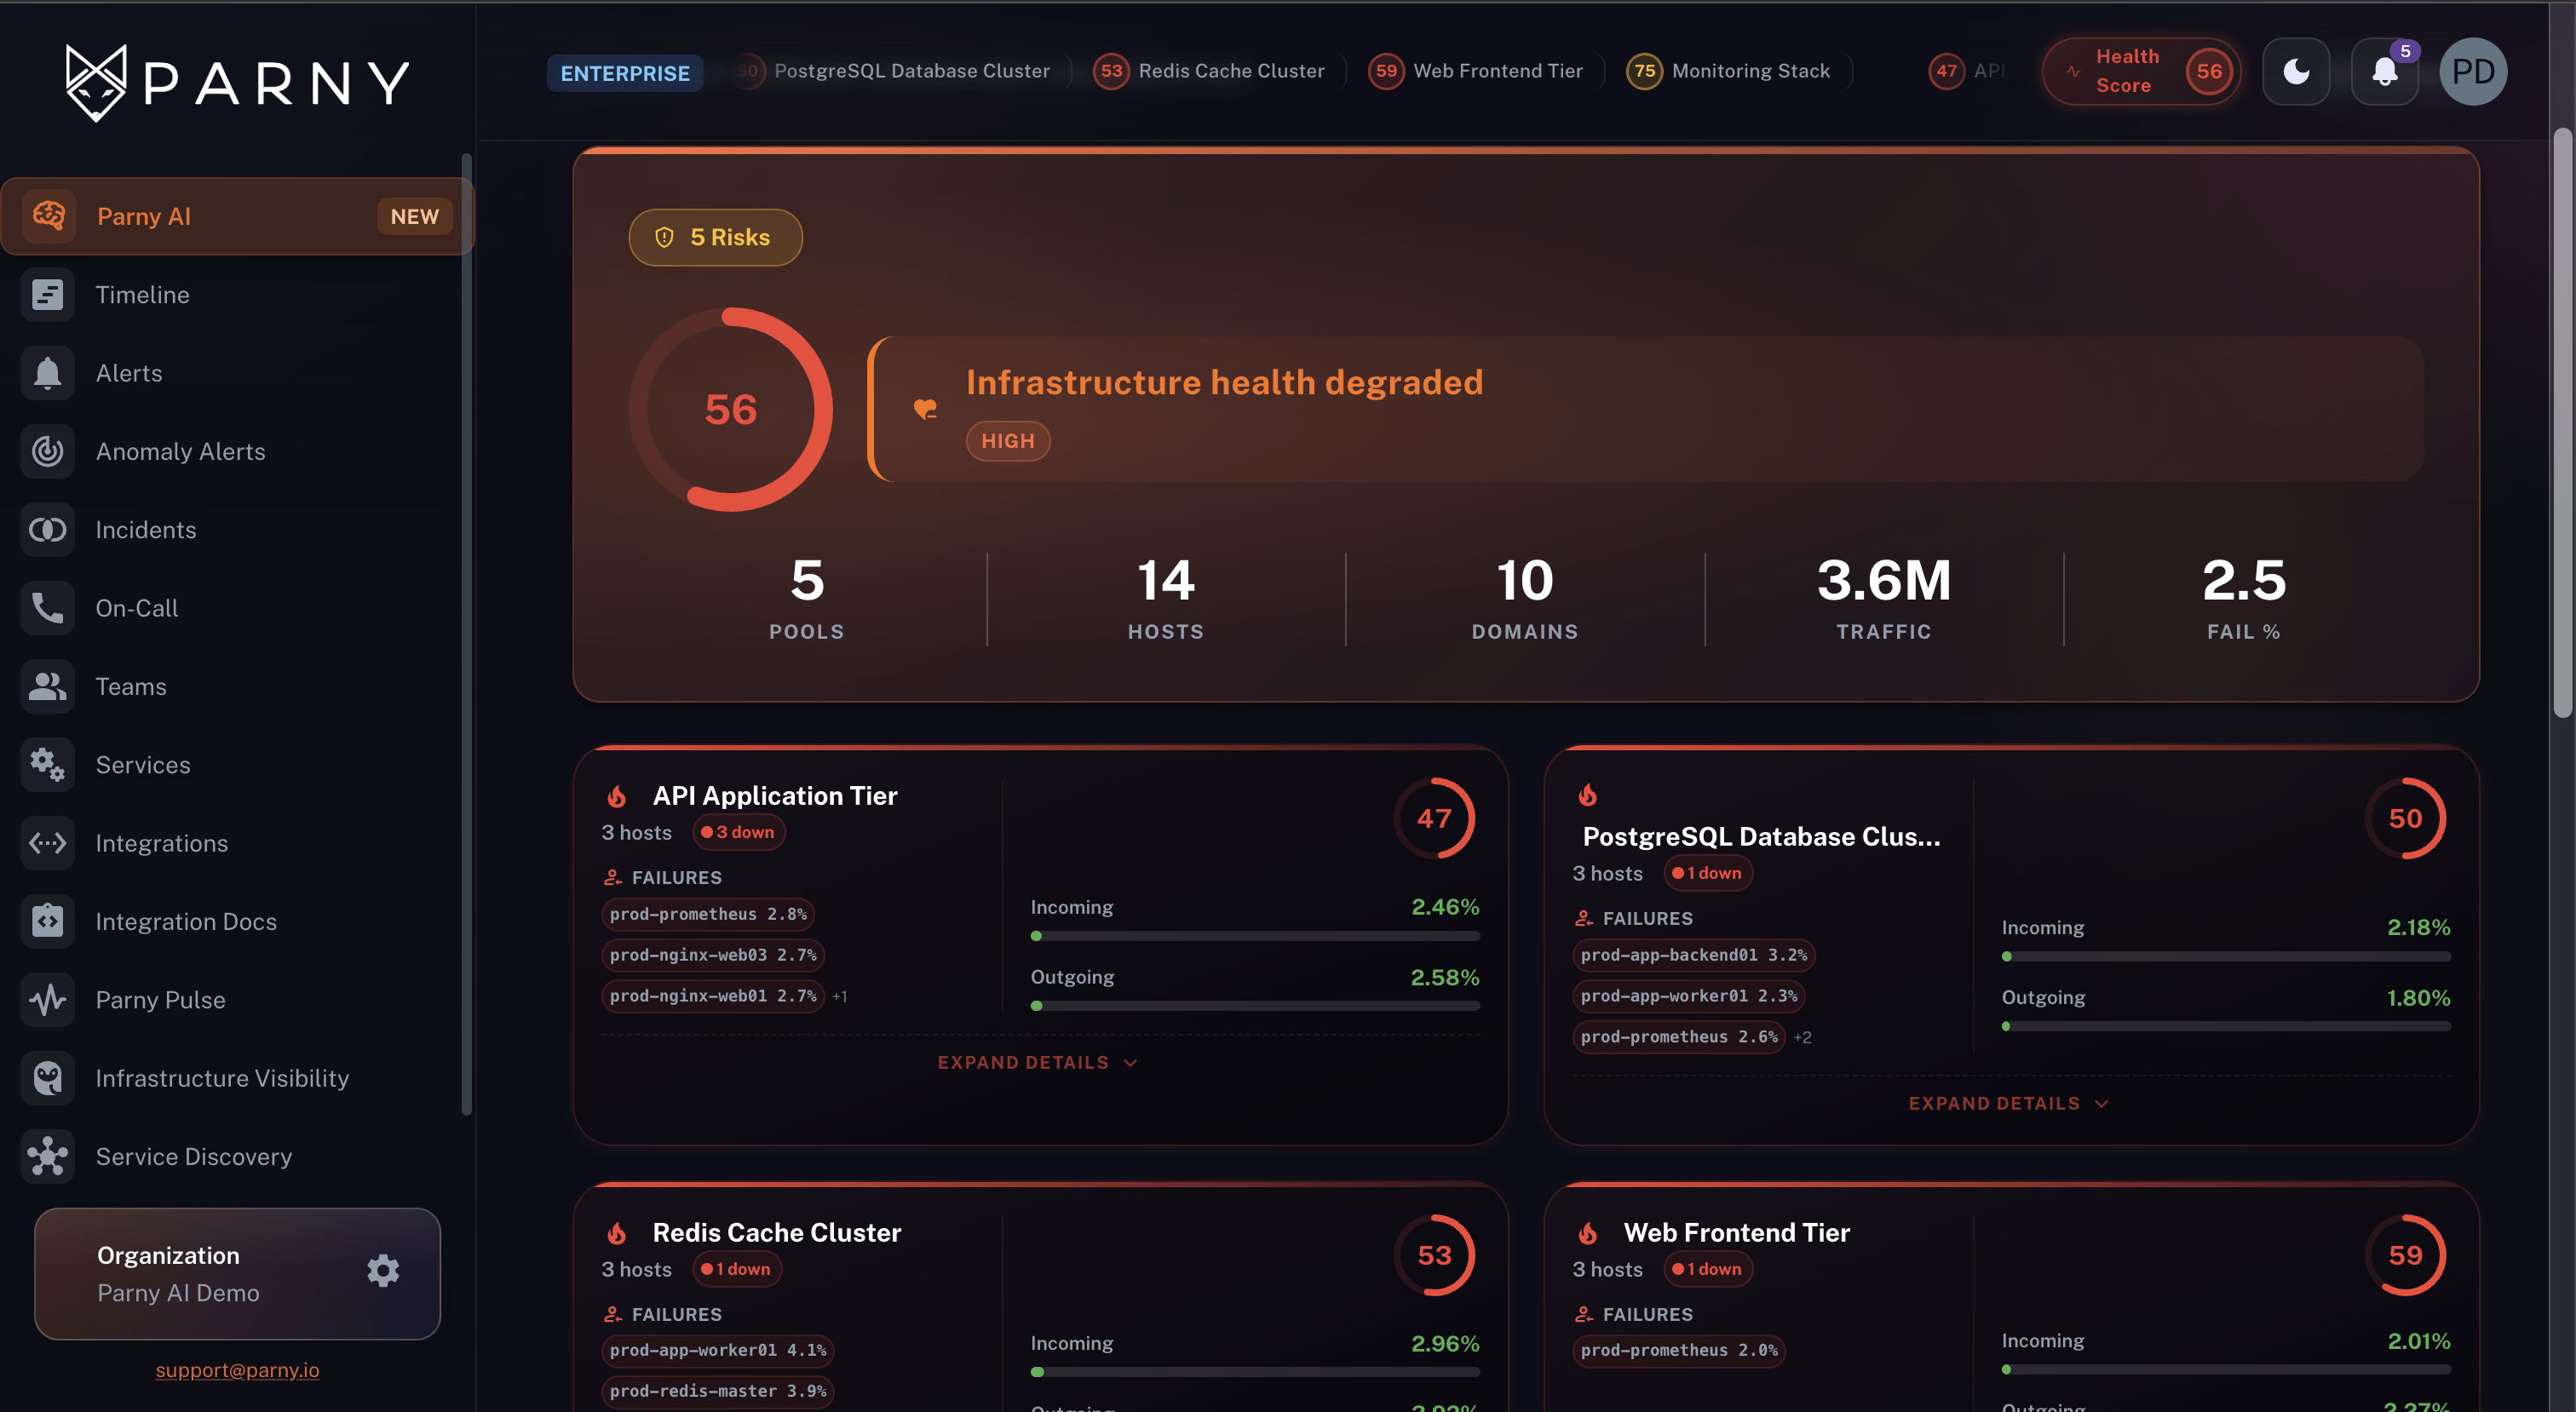Viewport: 2576px width, 1412px height.
Task: Open Parny Pulse heartbeat icon
Action: pos(48,1000)
